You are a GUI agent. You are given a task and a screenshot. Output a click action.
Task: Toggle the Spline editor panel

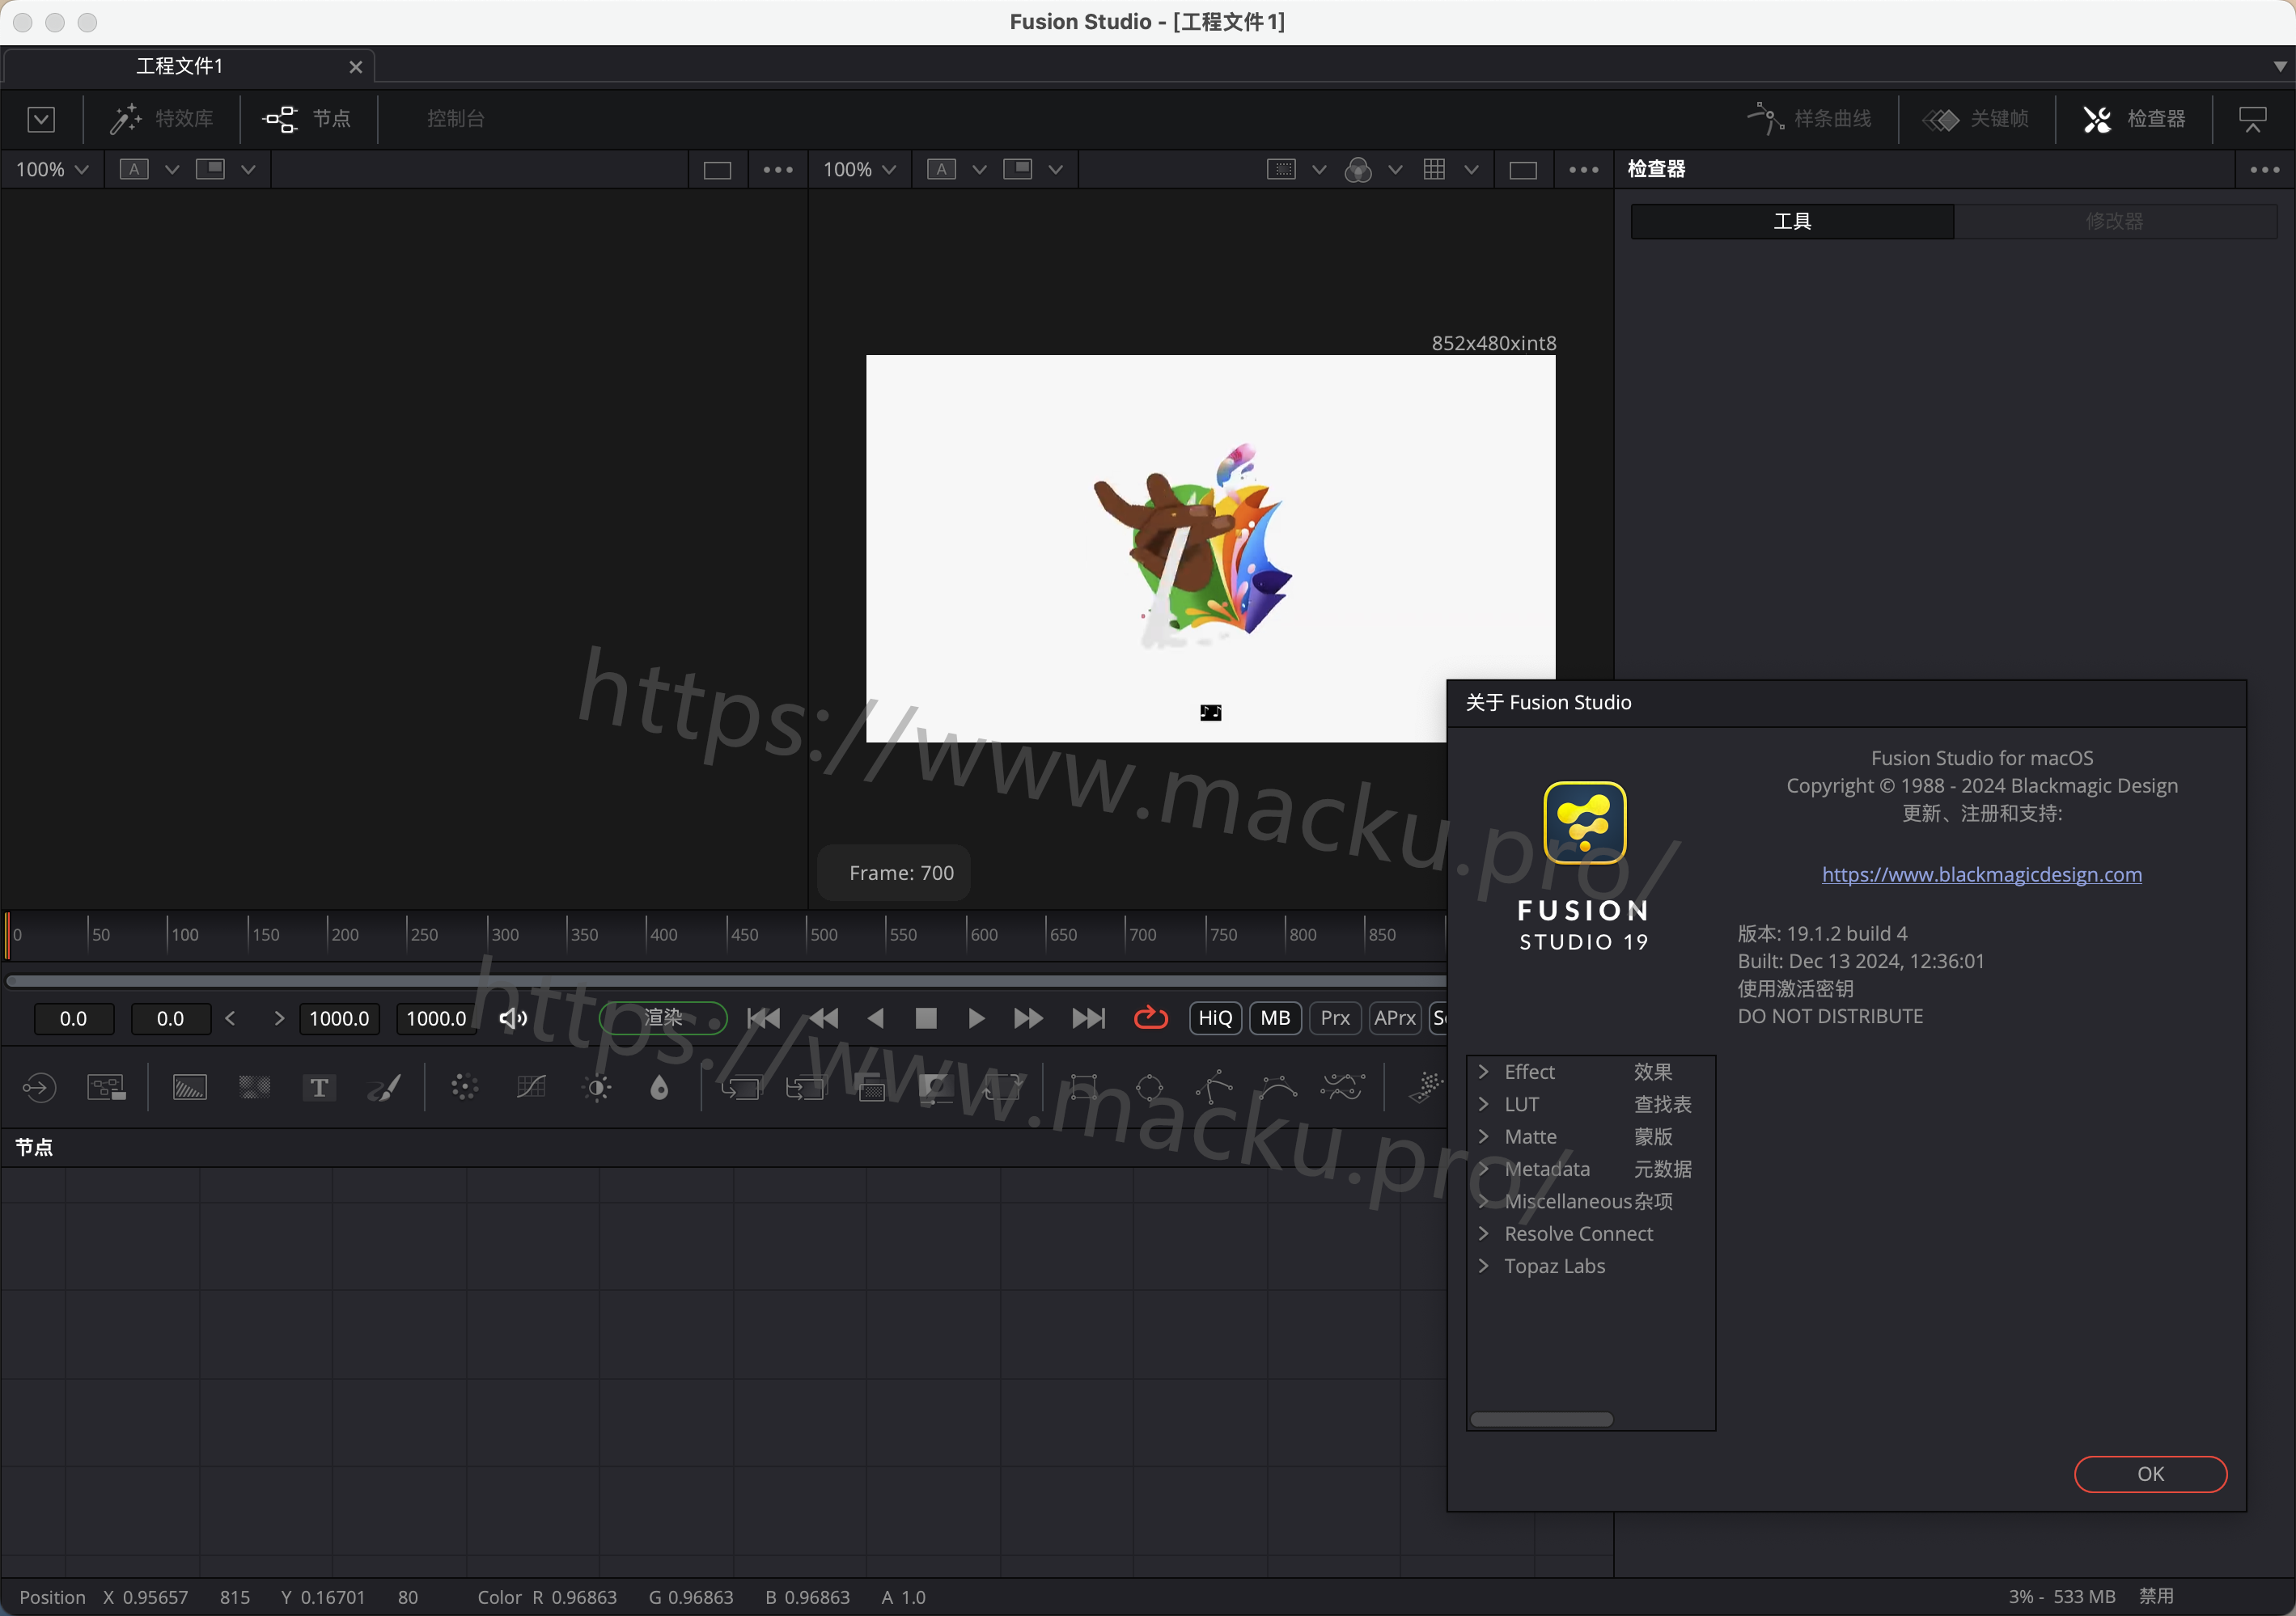tap(1809, 119)
